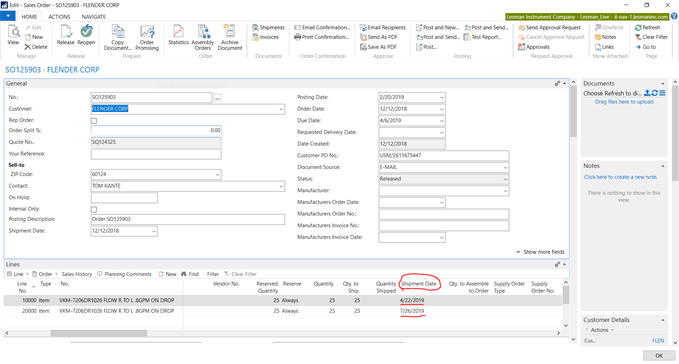Expand Show more fields
The width and height of the screenshot is (679, 364).
click(x=540, y=252)
